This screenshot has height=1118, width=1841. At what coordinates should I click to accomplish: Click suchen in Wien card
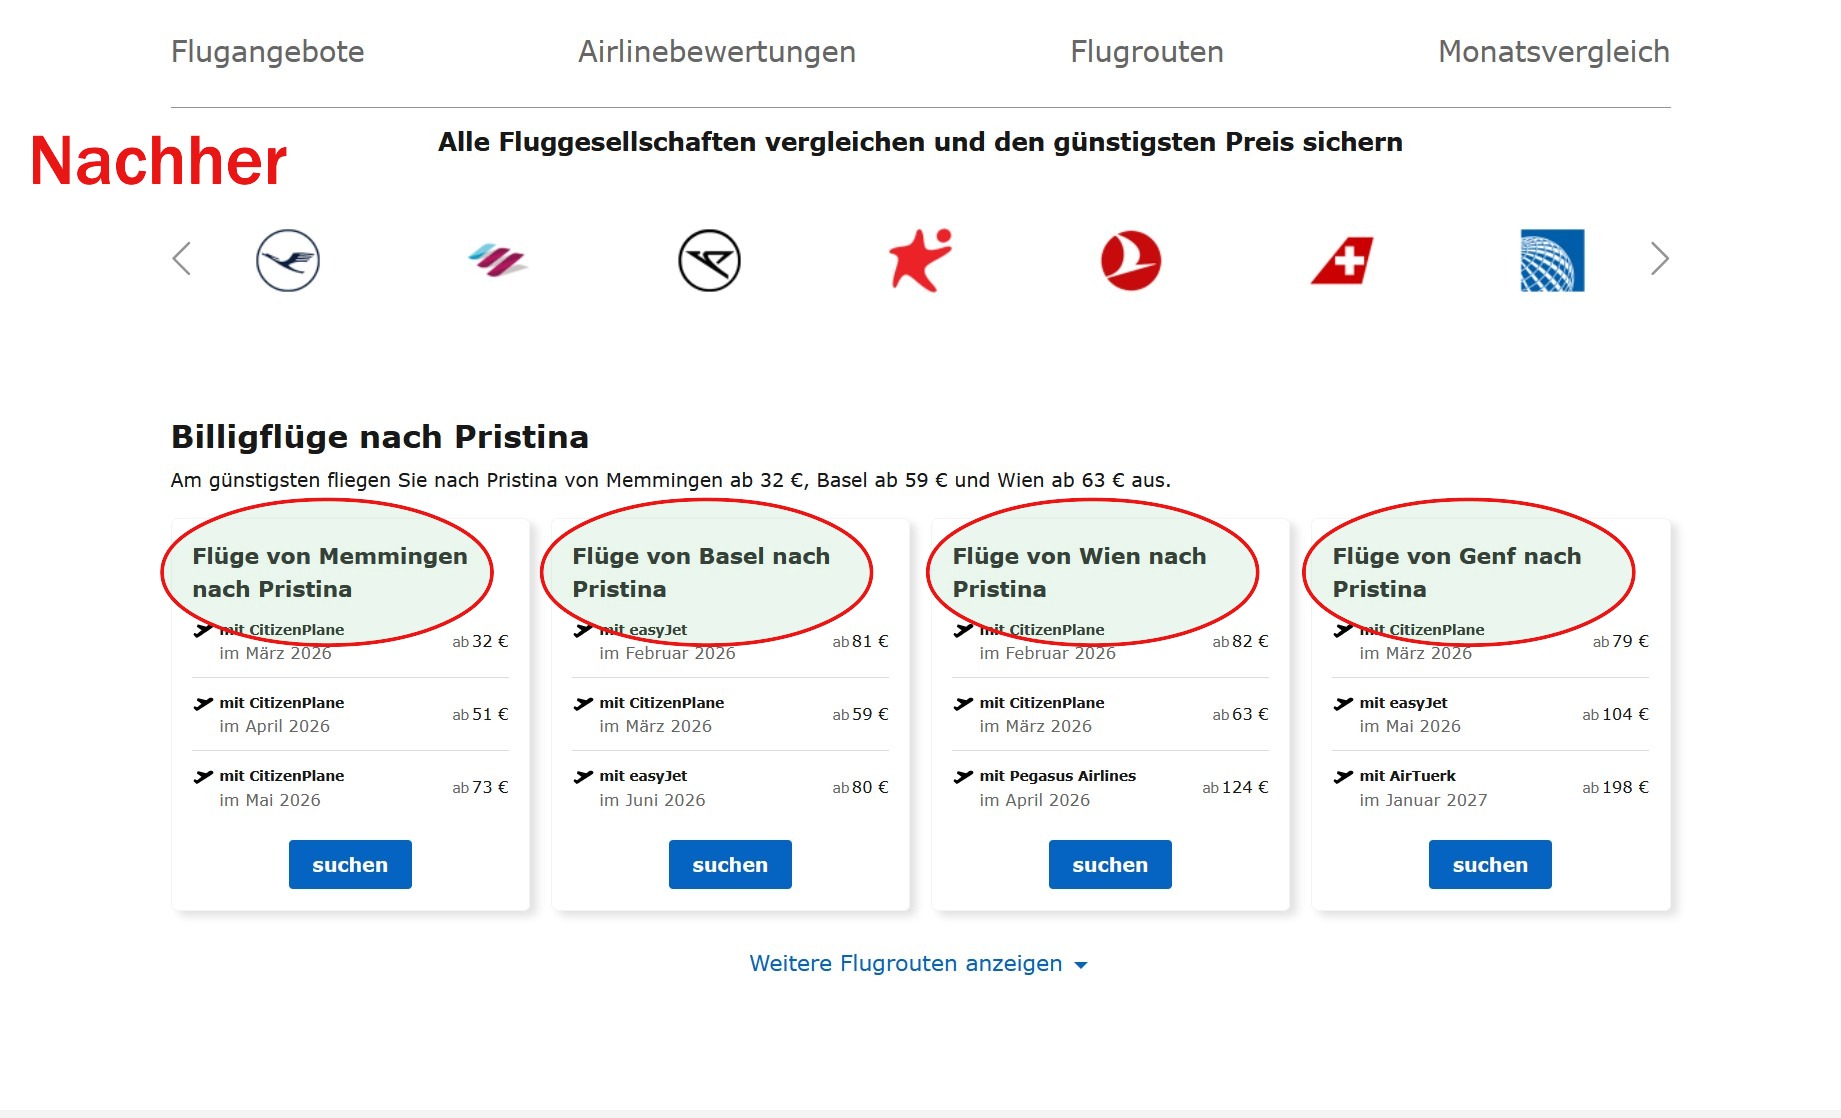(x=1110, y=865)
